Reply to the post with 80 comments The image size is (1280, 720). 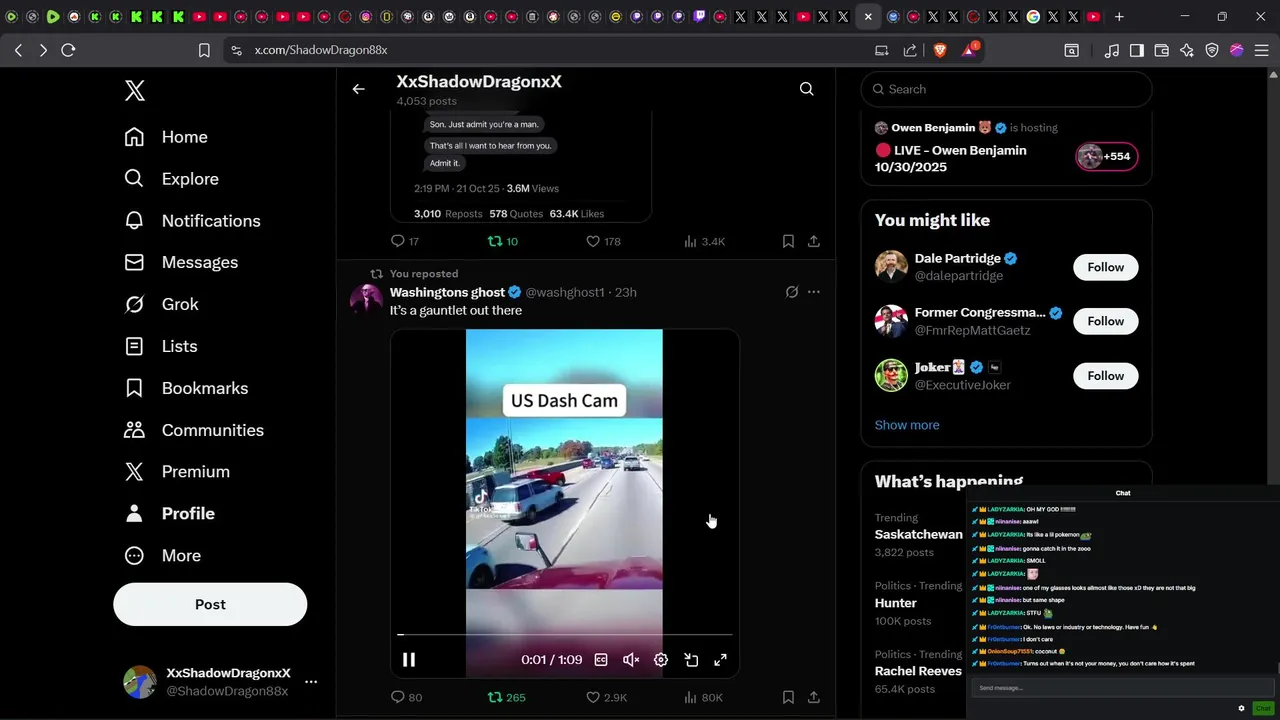pos(407,697)
